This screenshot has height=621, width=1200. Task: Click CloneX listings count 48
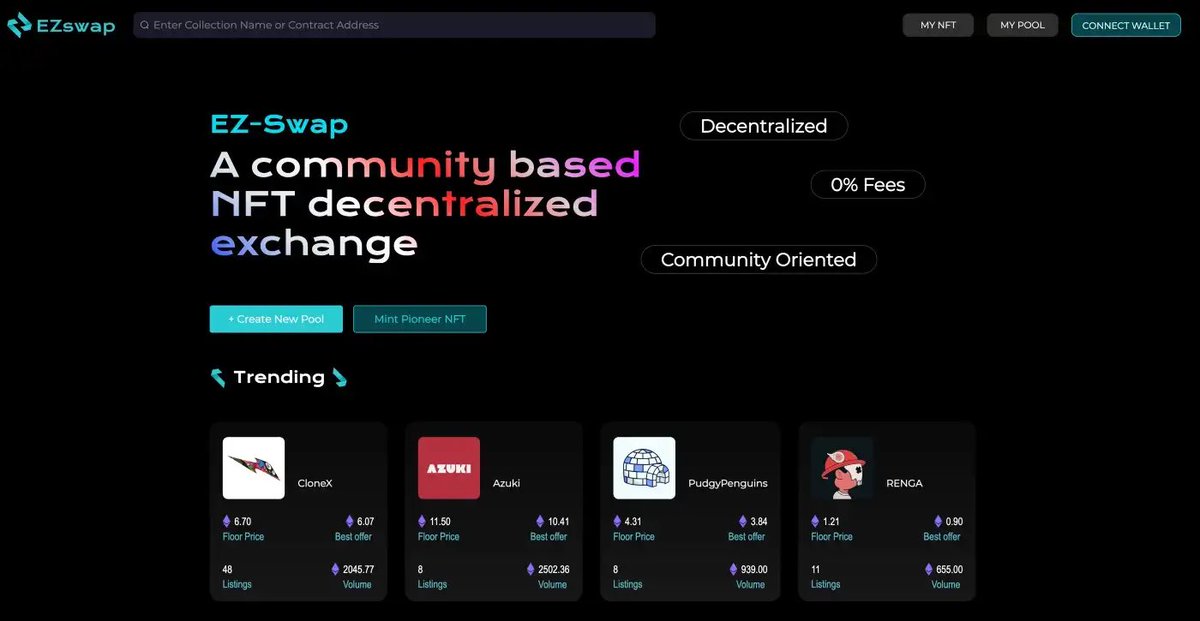click(228, 570)
